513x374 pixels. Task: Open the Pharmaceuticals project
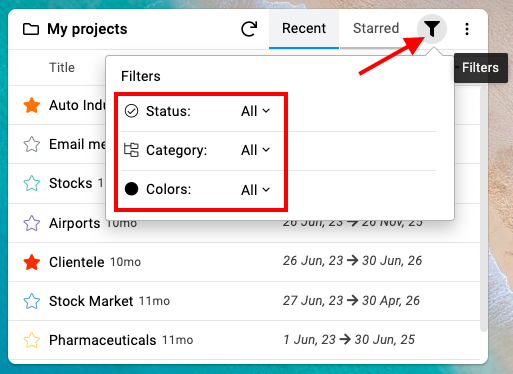point(103,340)
